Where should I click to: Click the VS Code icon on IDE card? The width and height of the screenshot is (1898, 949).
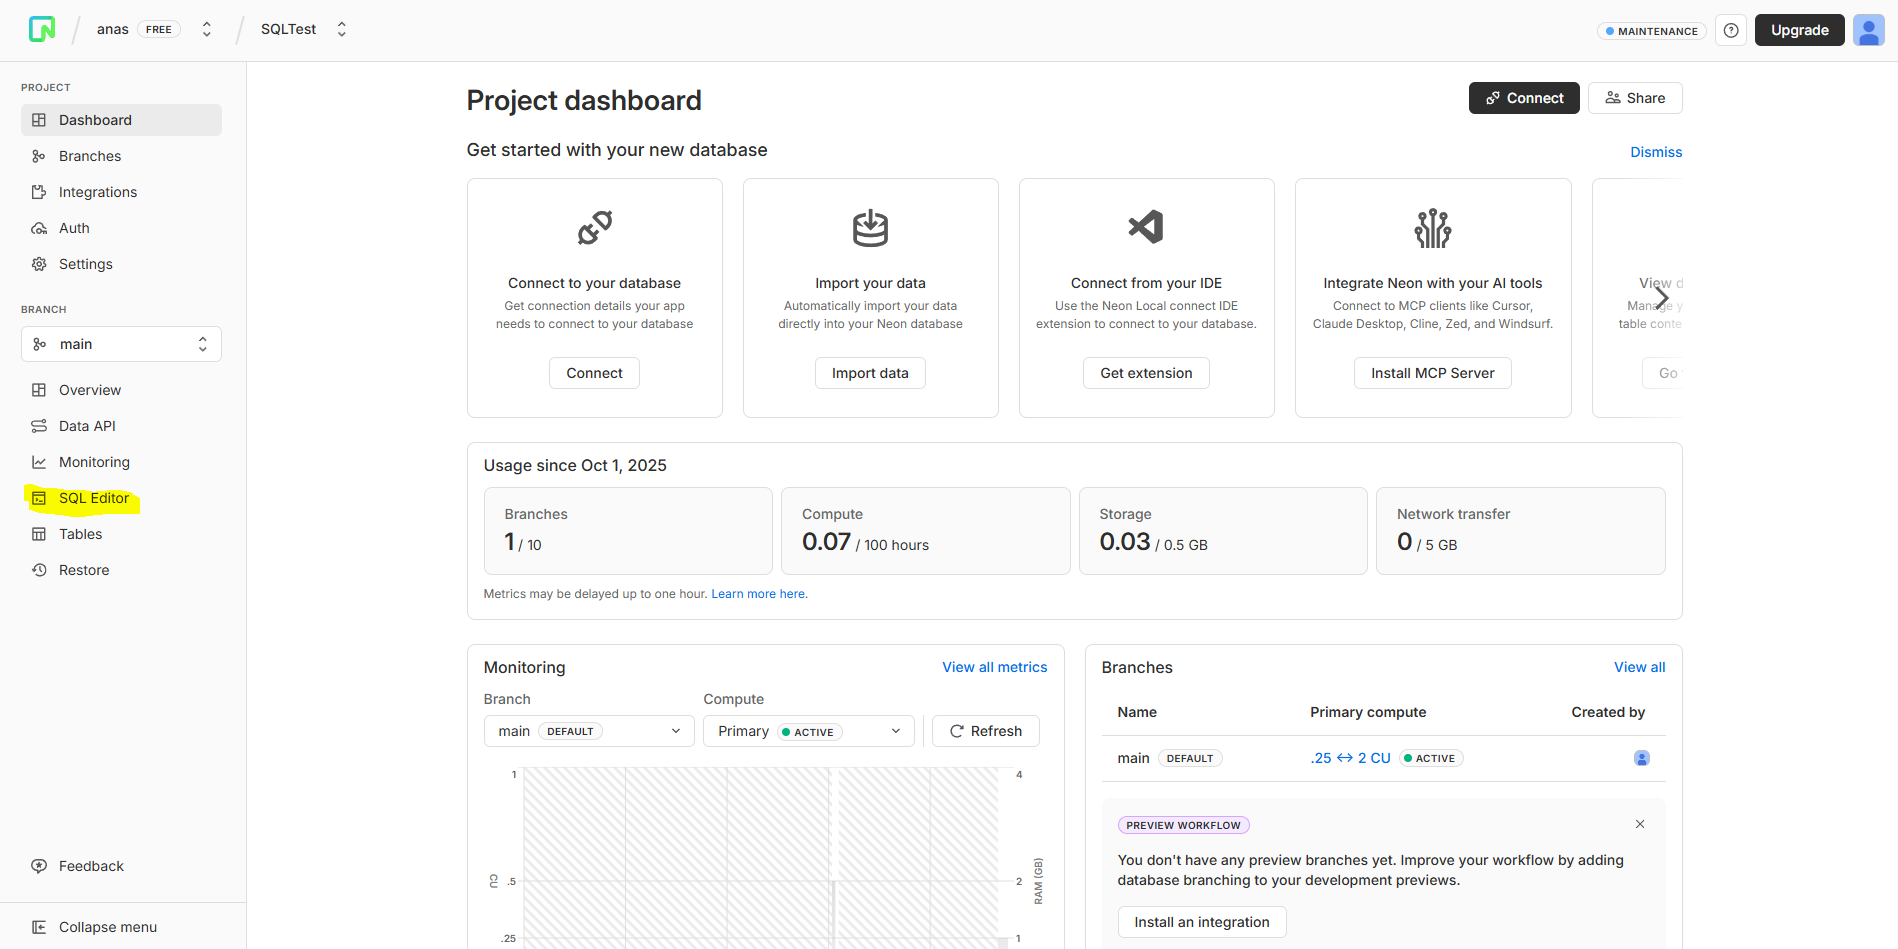pyautogui.click(x=1146, y=227)
